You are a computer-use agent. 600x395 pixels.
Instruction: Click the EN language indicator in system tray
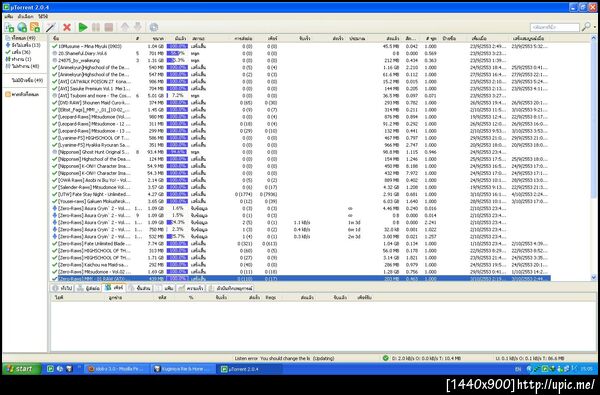pyautogui.click(x=518, y=369)
